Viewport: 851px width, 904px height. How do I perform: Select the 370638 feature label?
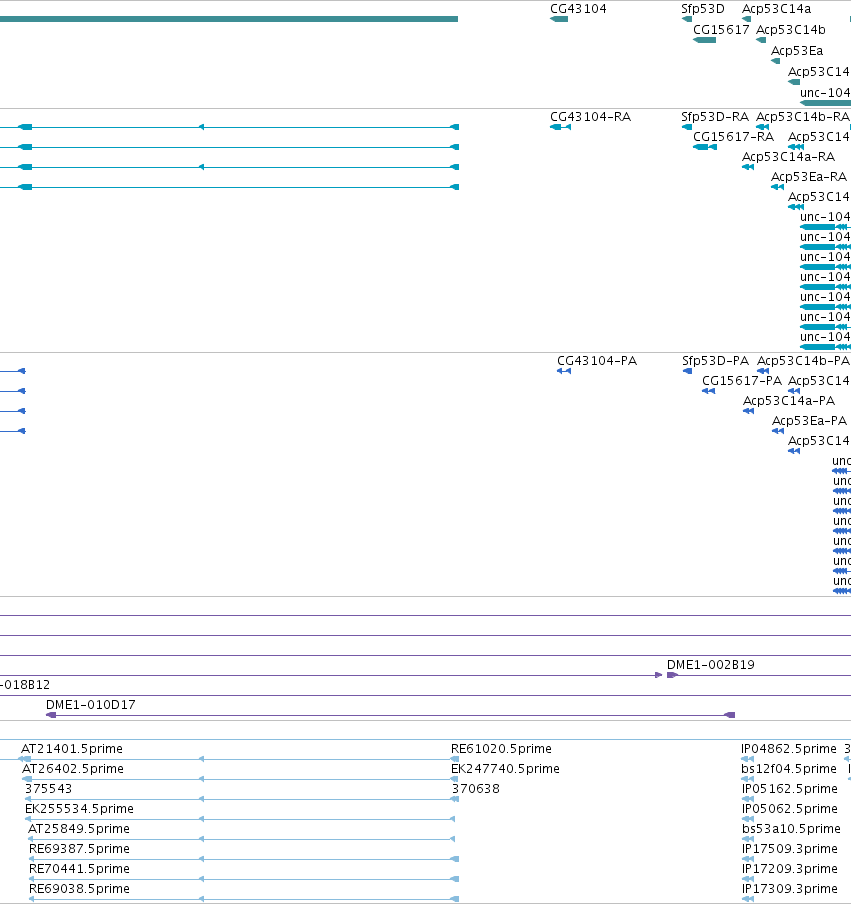pyautogui.click(x=475, y=788)
